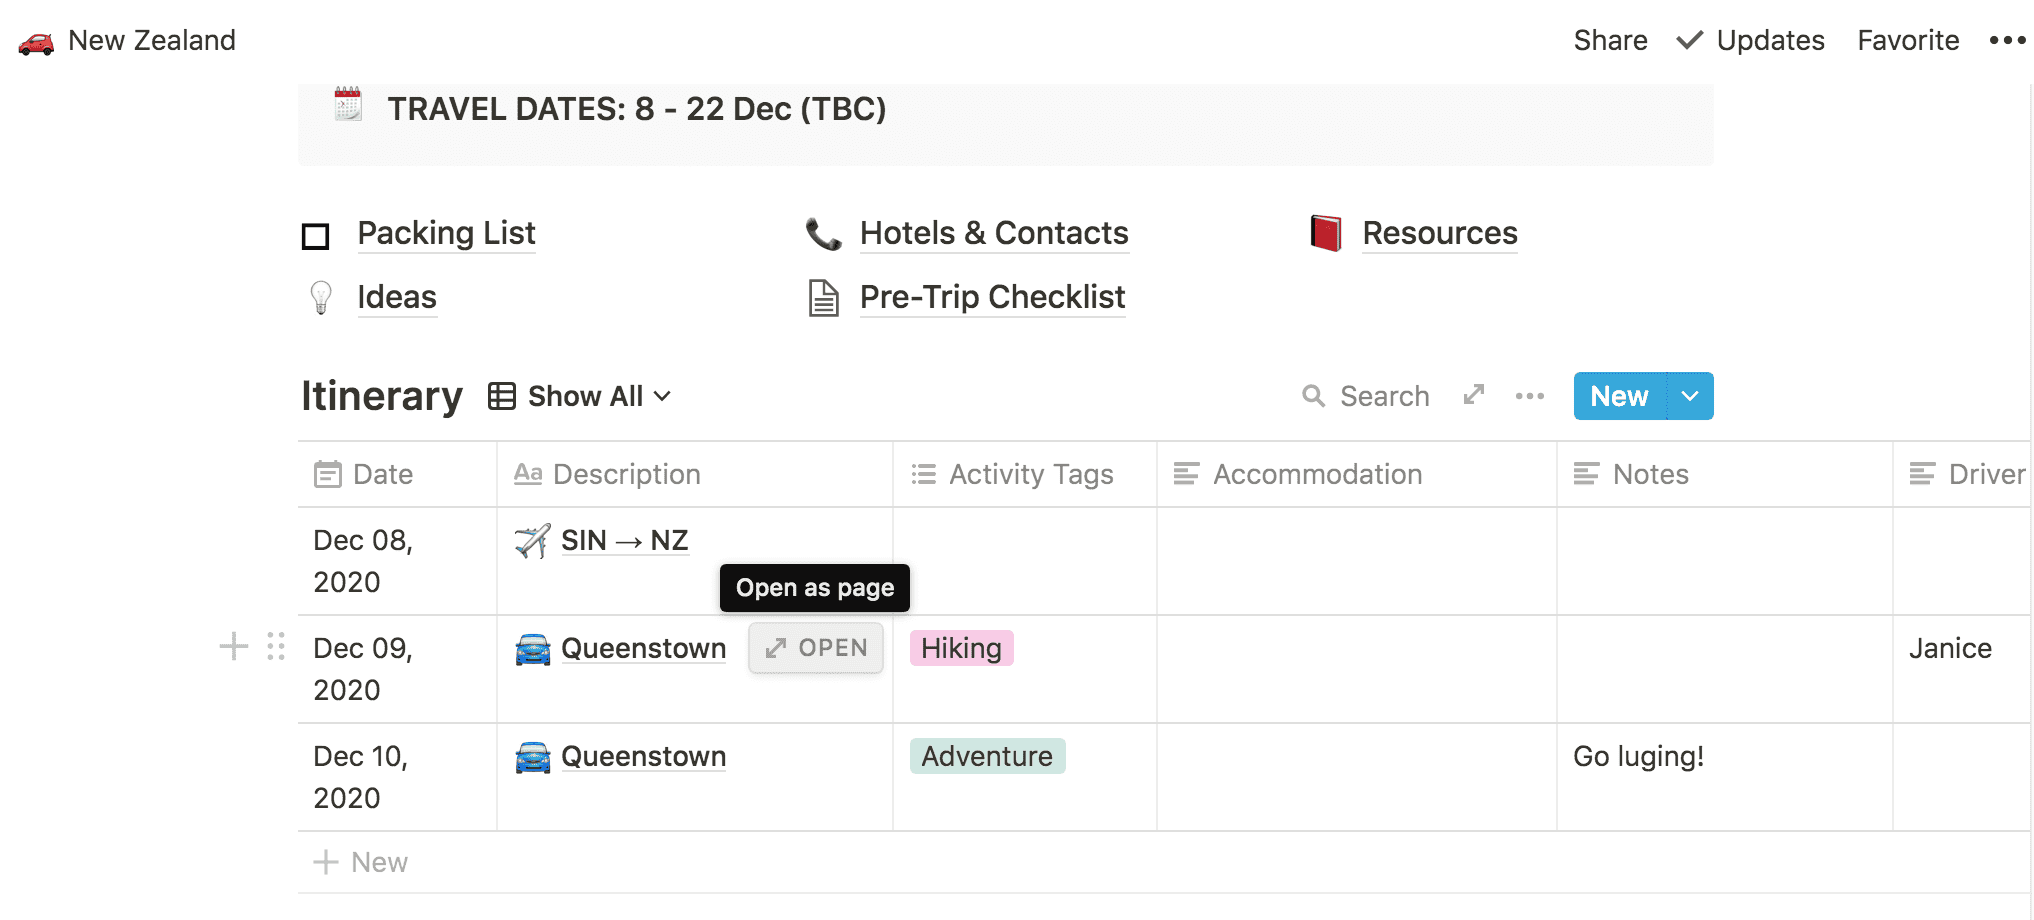Open the page options three-dot menu
The width and height of the screenshot is (2034, 920).
2007,41
